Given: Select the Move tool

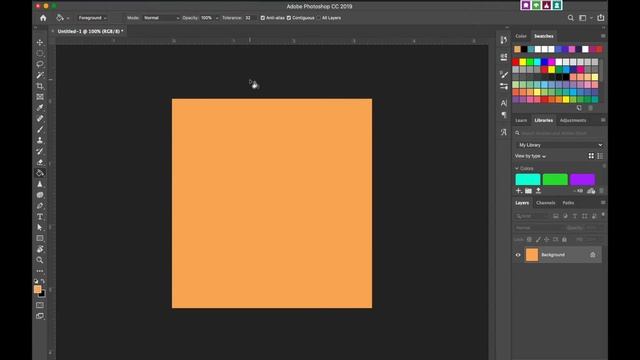Looking at the screenshot, I should (x=40, y=42).
